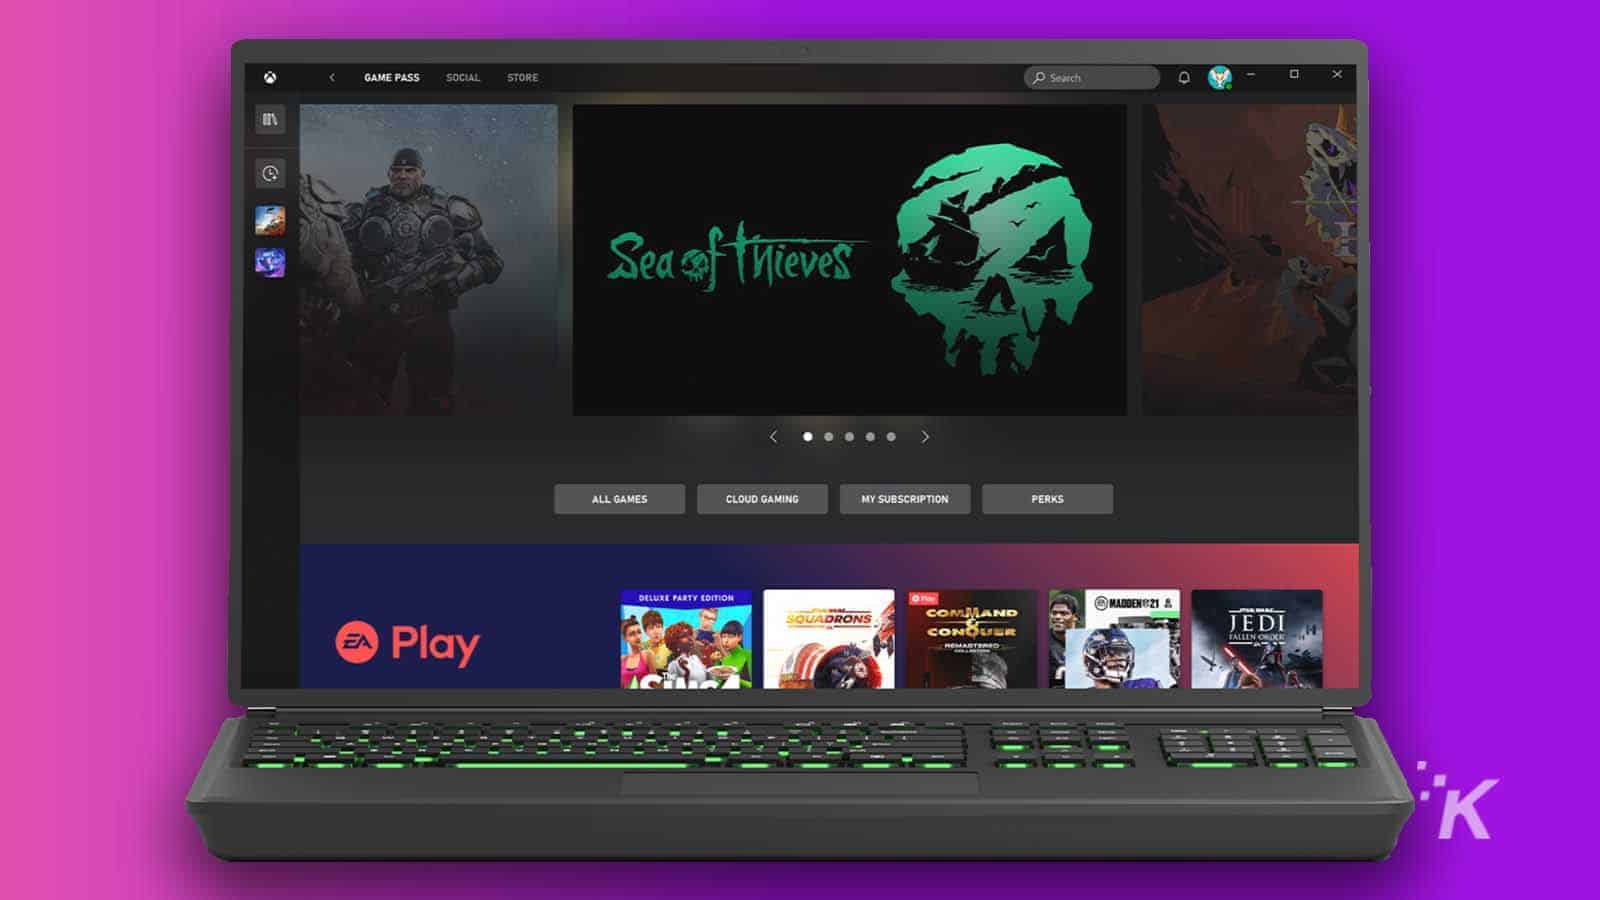1600x900 pixels.
Task: Click the Cloud Gaming button
Action: click(x=762, y=499)
